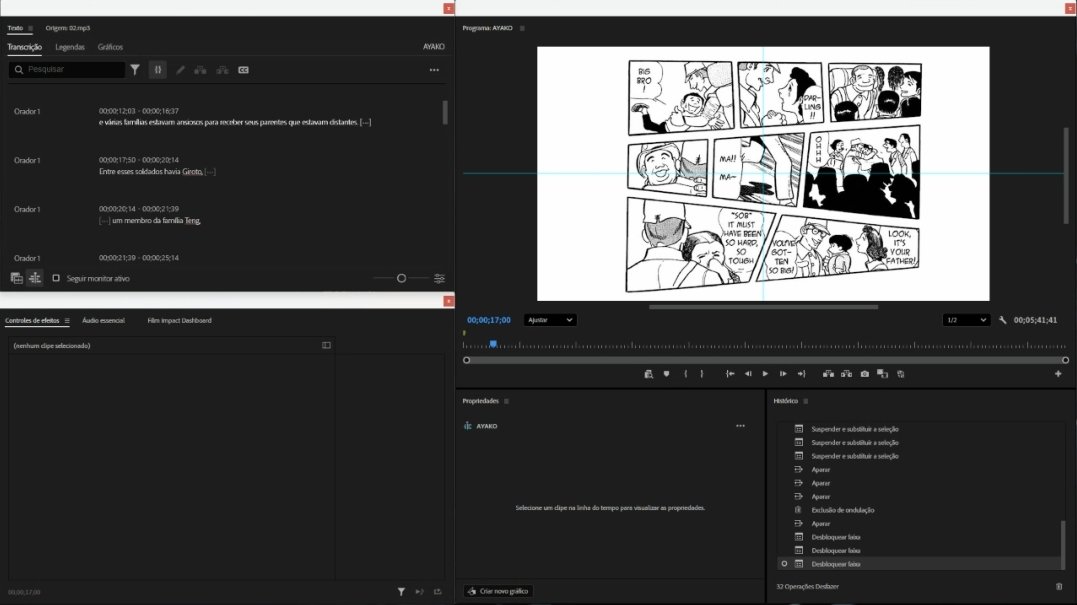Toggle the pauses display icon in transcript toolbar
Screen dimensions: 1077x605
click(x=158, y=69)
